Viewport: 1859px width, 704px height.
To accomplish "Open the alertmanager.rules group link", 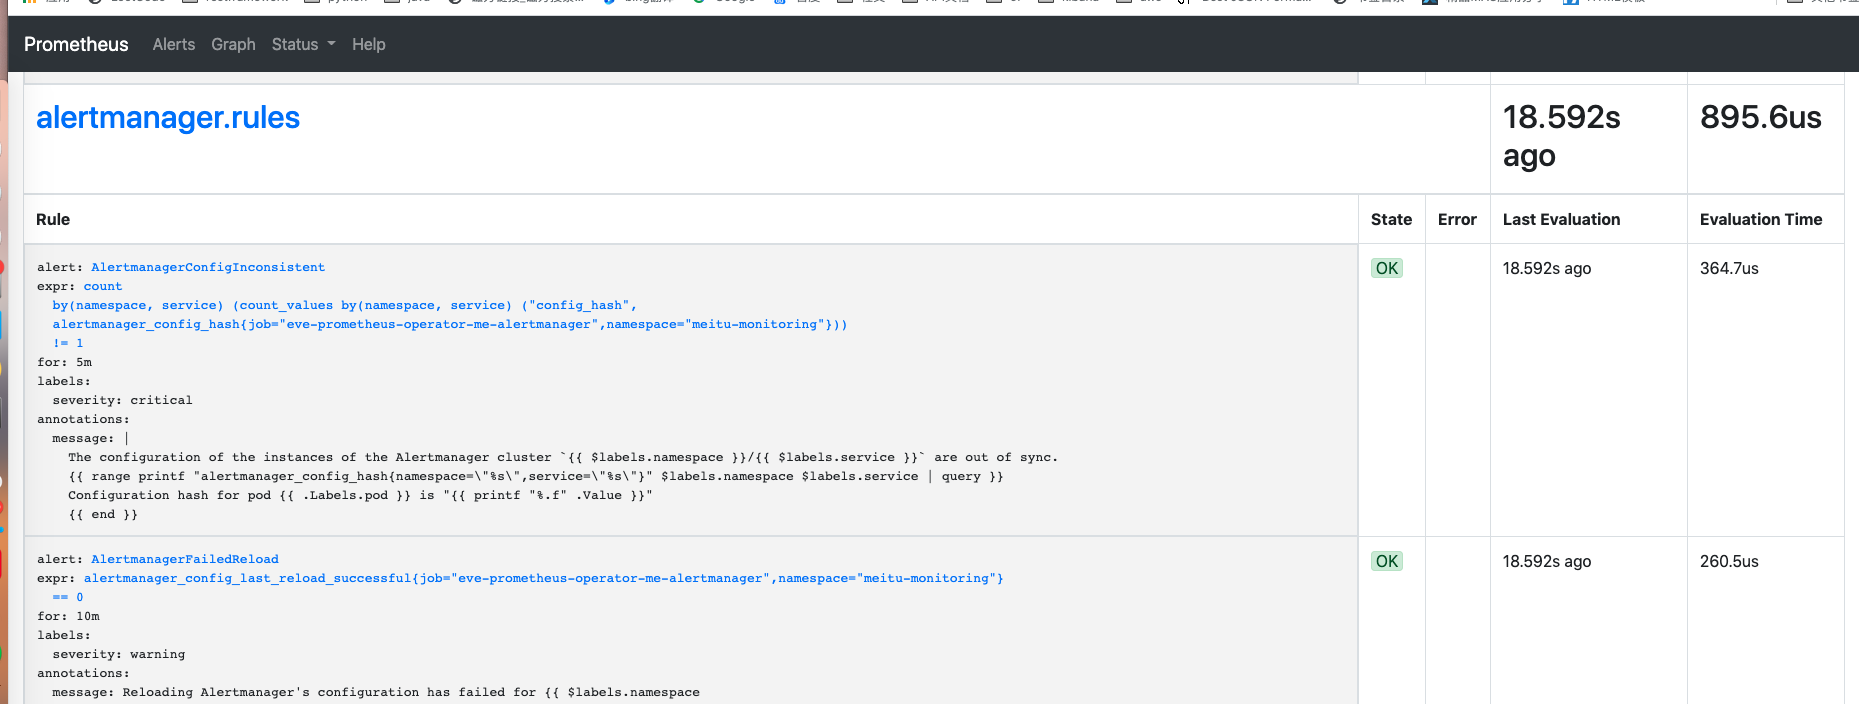I will click(168, 118).
